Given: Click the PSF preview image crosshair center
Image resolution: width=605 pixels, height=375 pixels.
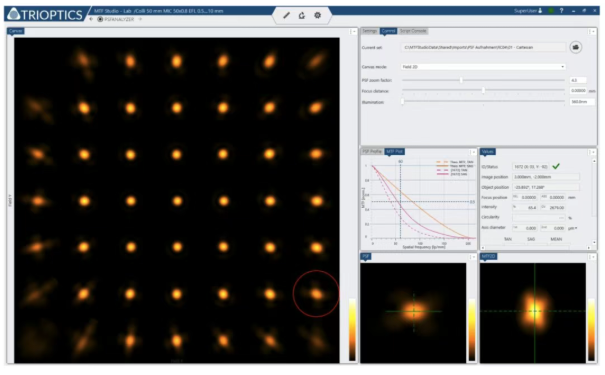Looking at the screenshot, I should (414, 311).
